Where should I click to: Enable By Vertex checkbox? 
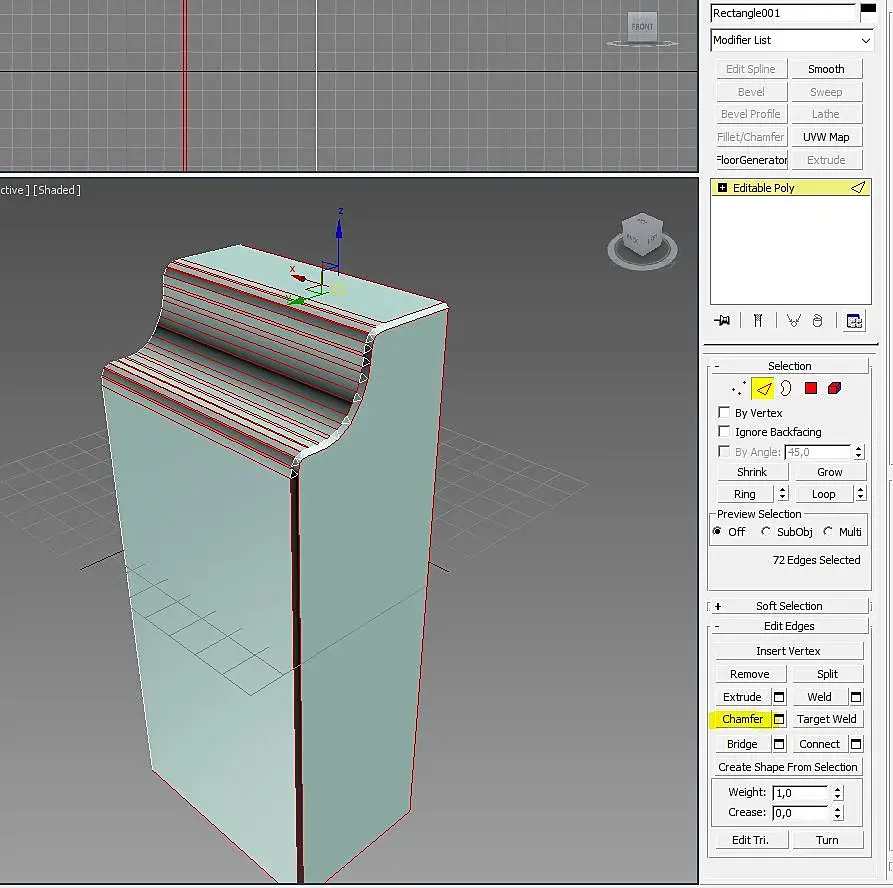click(724, 412)
